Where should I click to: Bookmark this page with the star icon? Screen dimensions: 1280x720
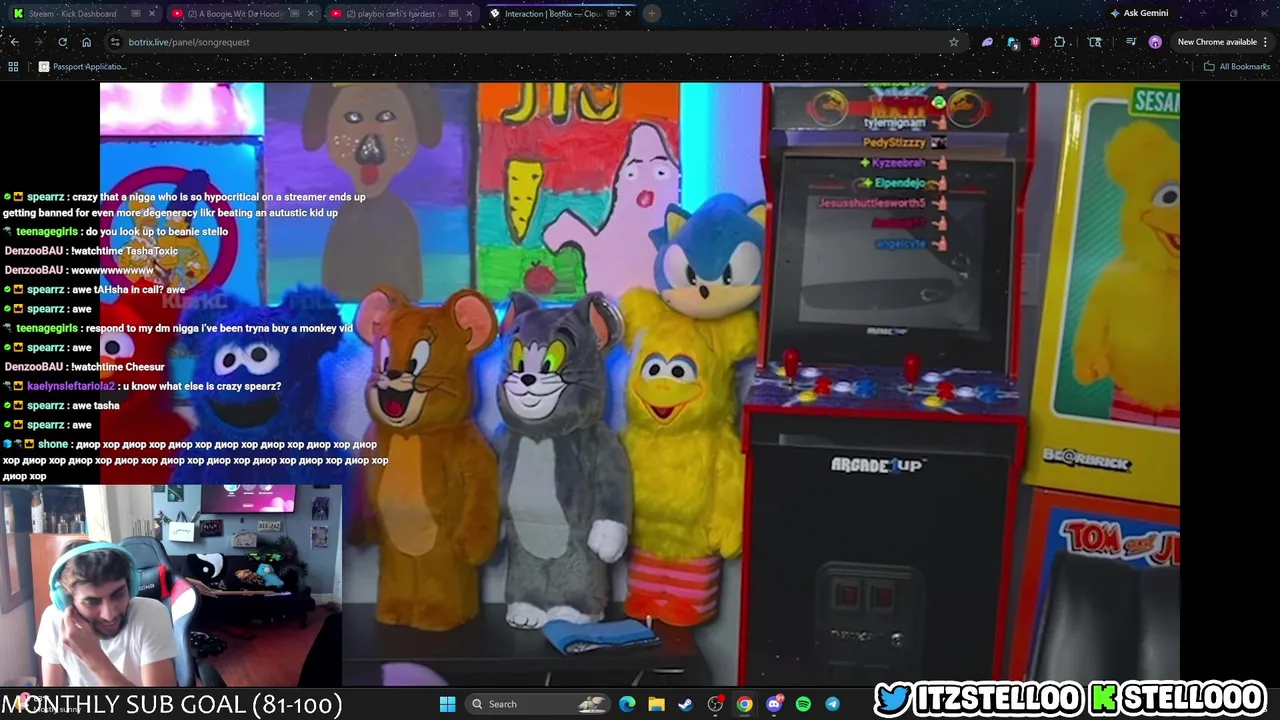click(x=953, y=42)
